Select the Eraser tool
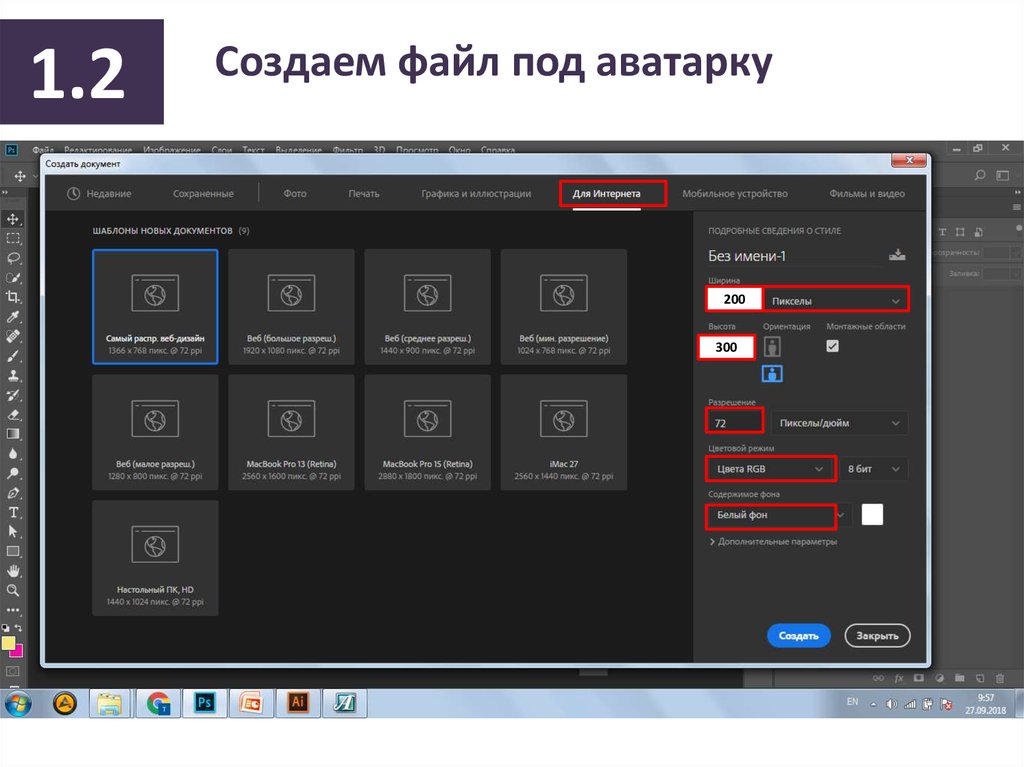 (13, 414)
